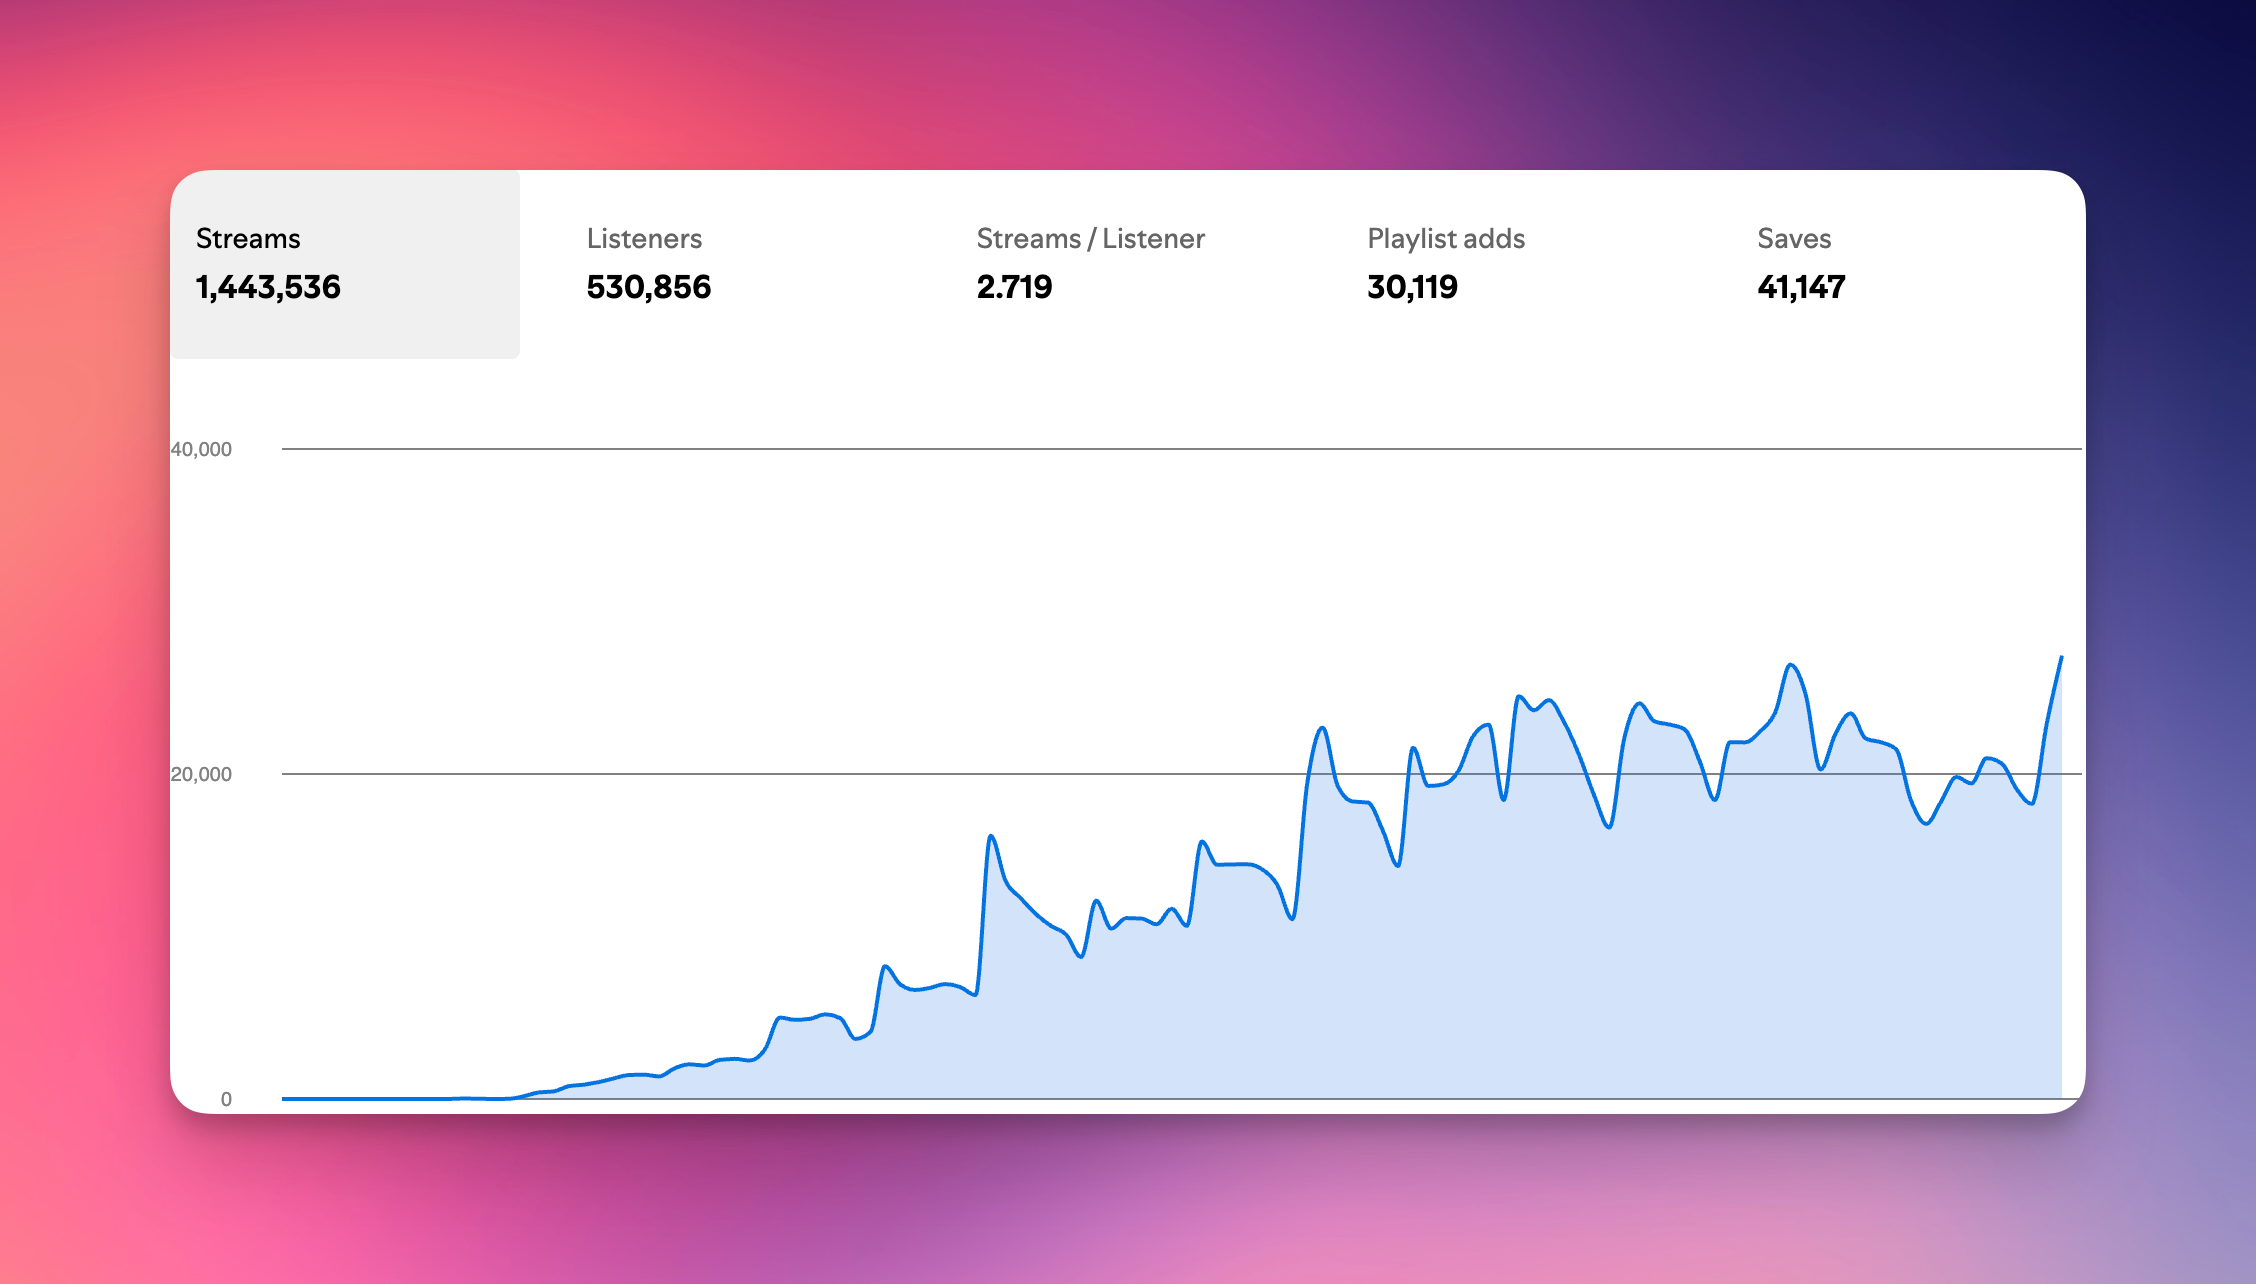Switch to the Playlist adds tab
This screenshot has width=2256, height=1284.
pos(1445,239)
